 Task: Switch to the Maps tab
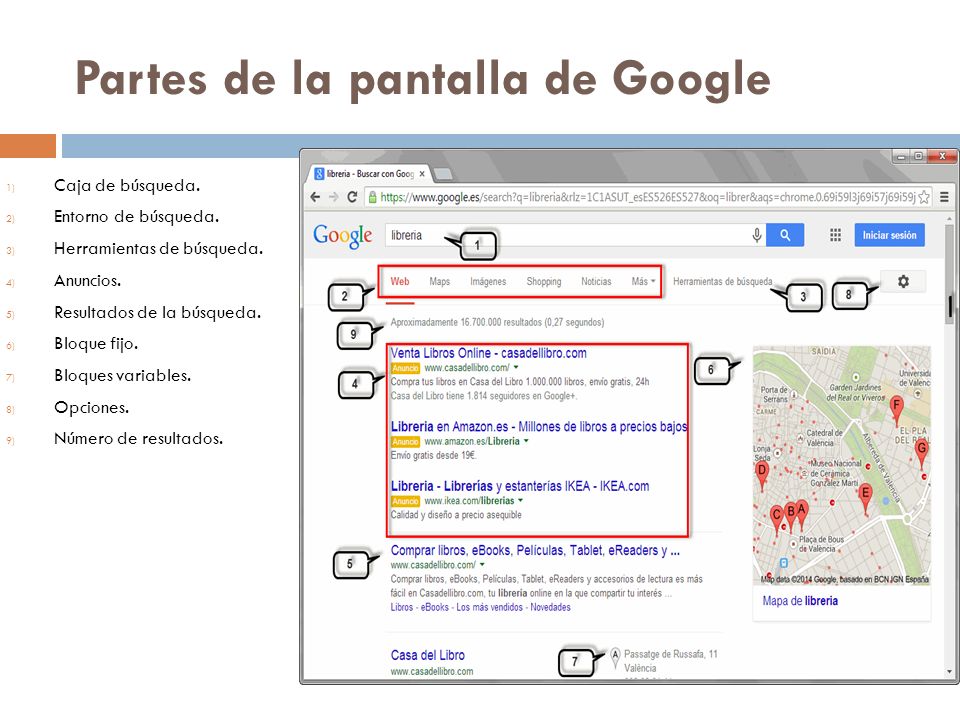[x=440, y=282]
